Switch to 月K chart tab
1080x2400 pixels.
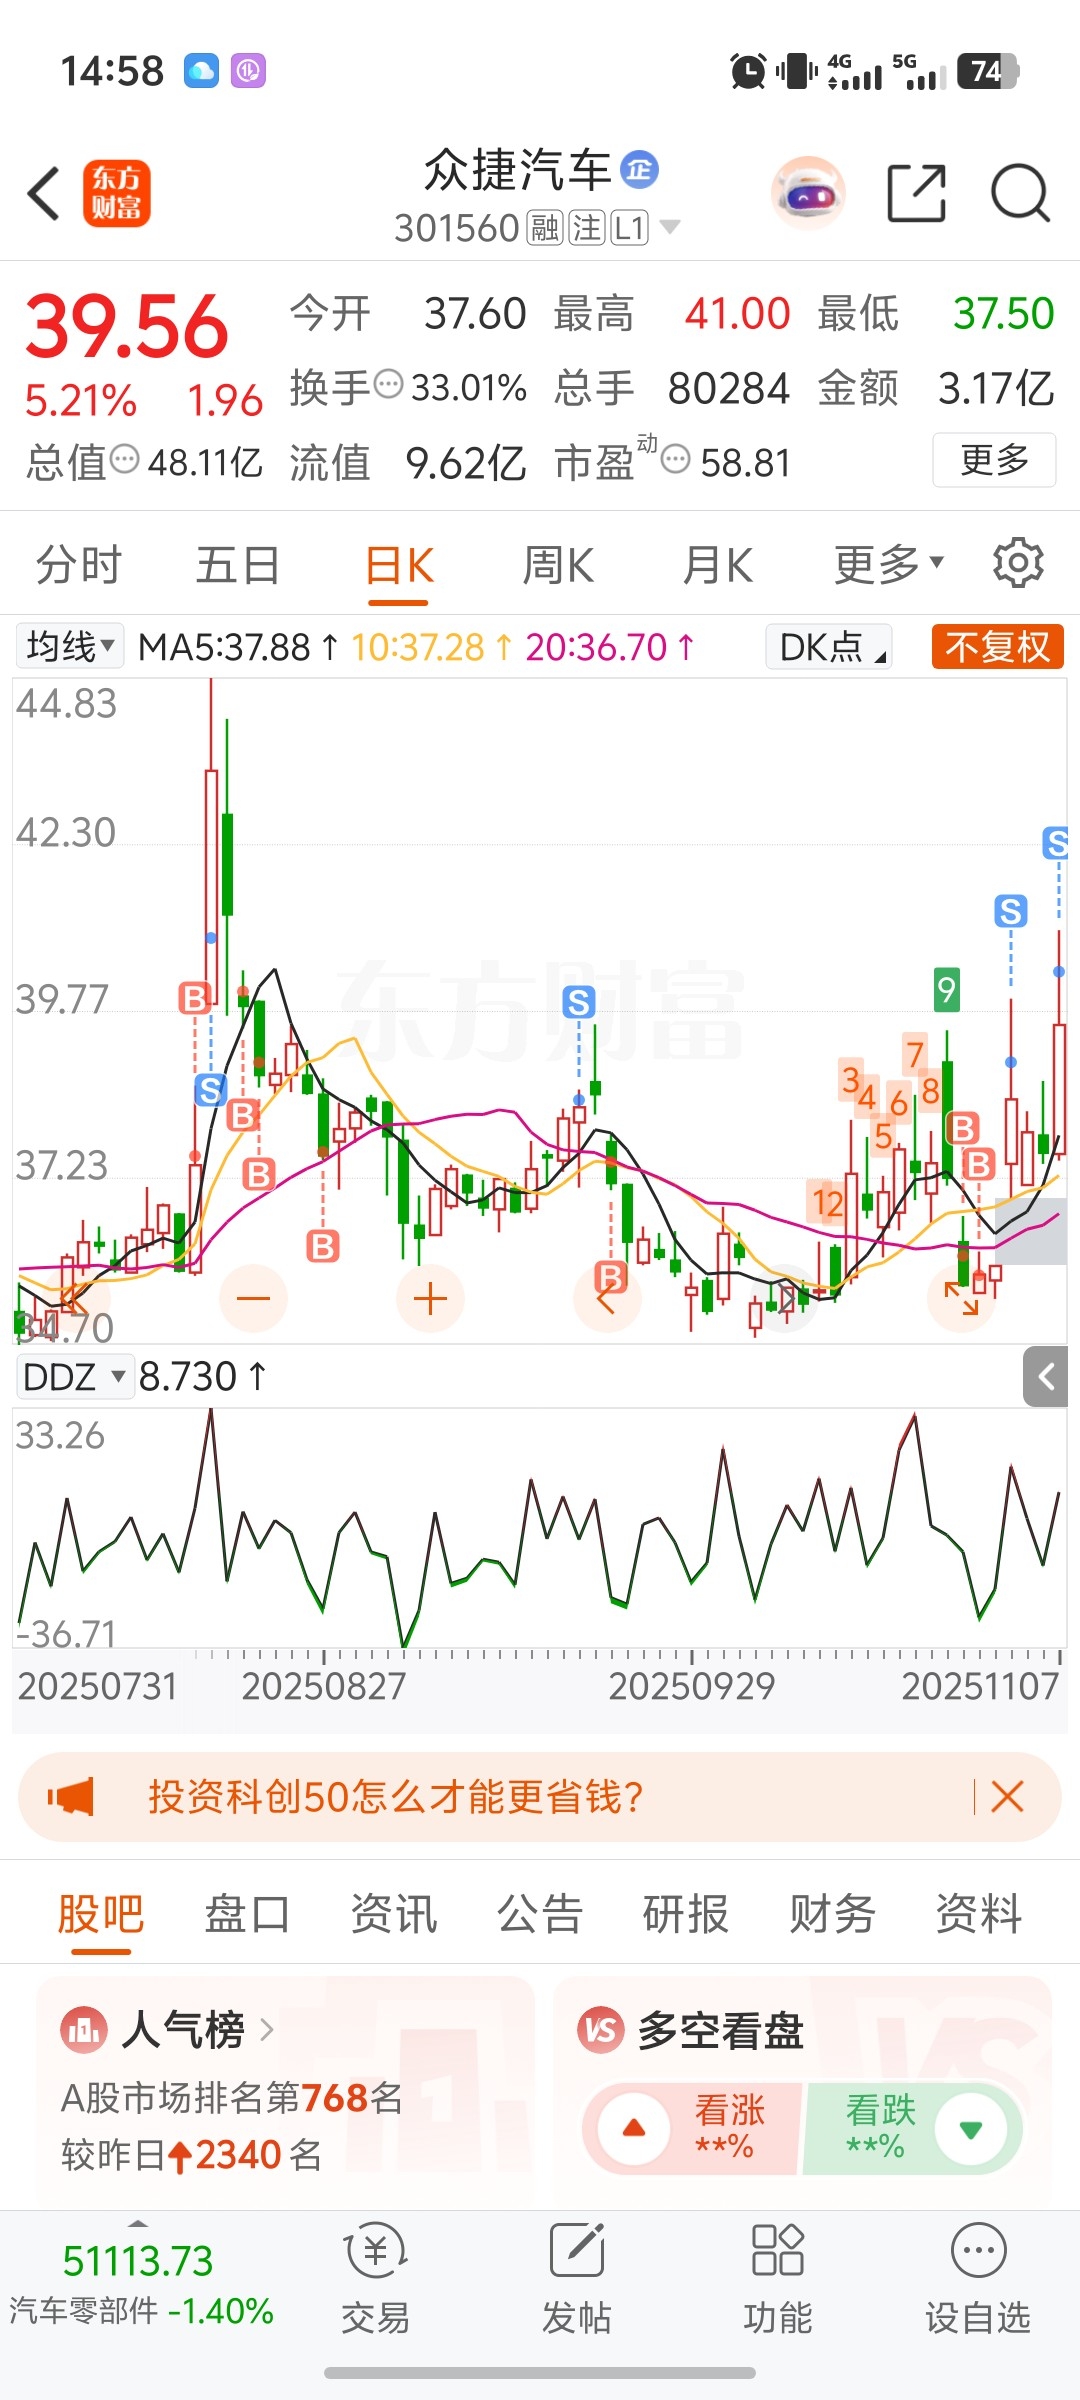coord(717,564)
